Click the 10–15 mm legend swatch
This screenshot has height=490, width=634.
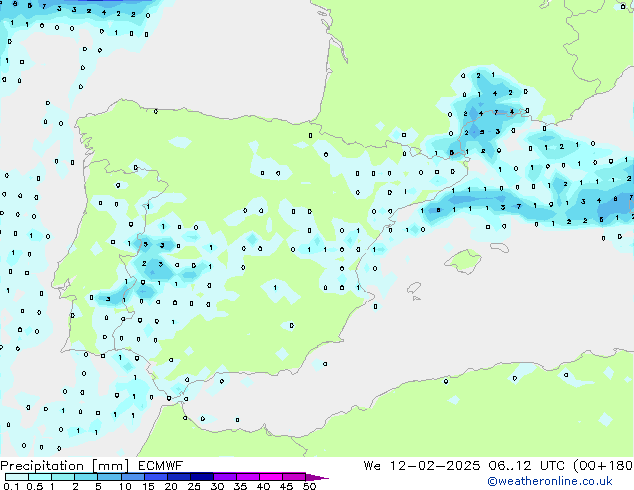(132, 477)
